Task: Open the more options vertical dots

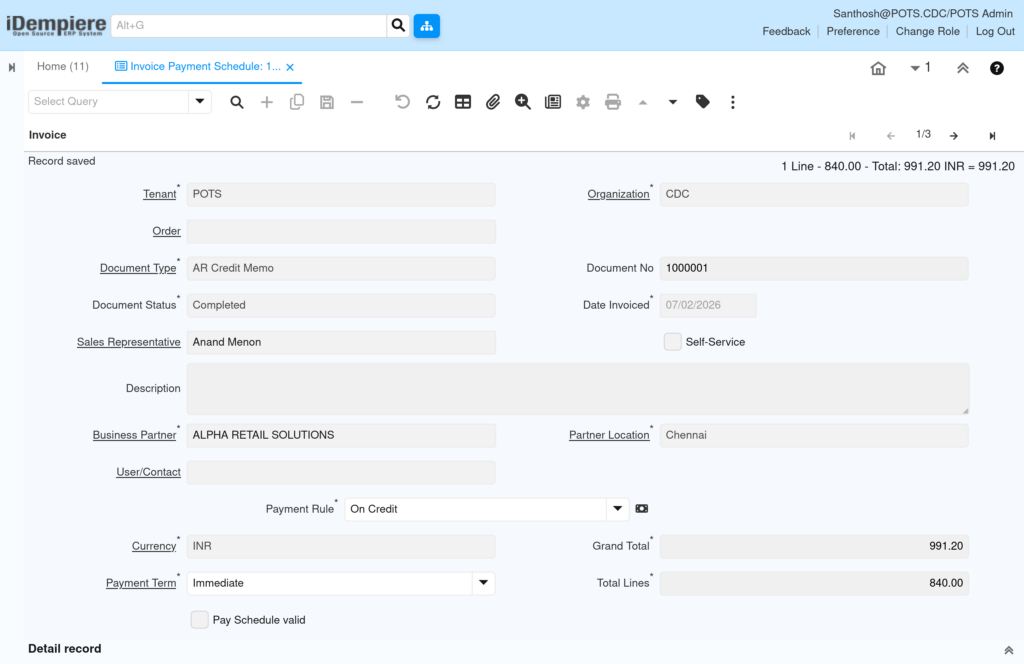Action: click(733, 102)
